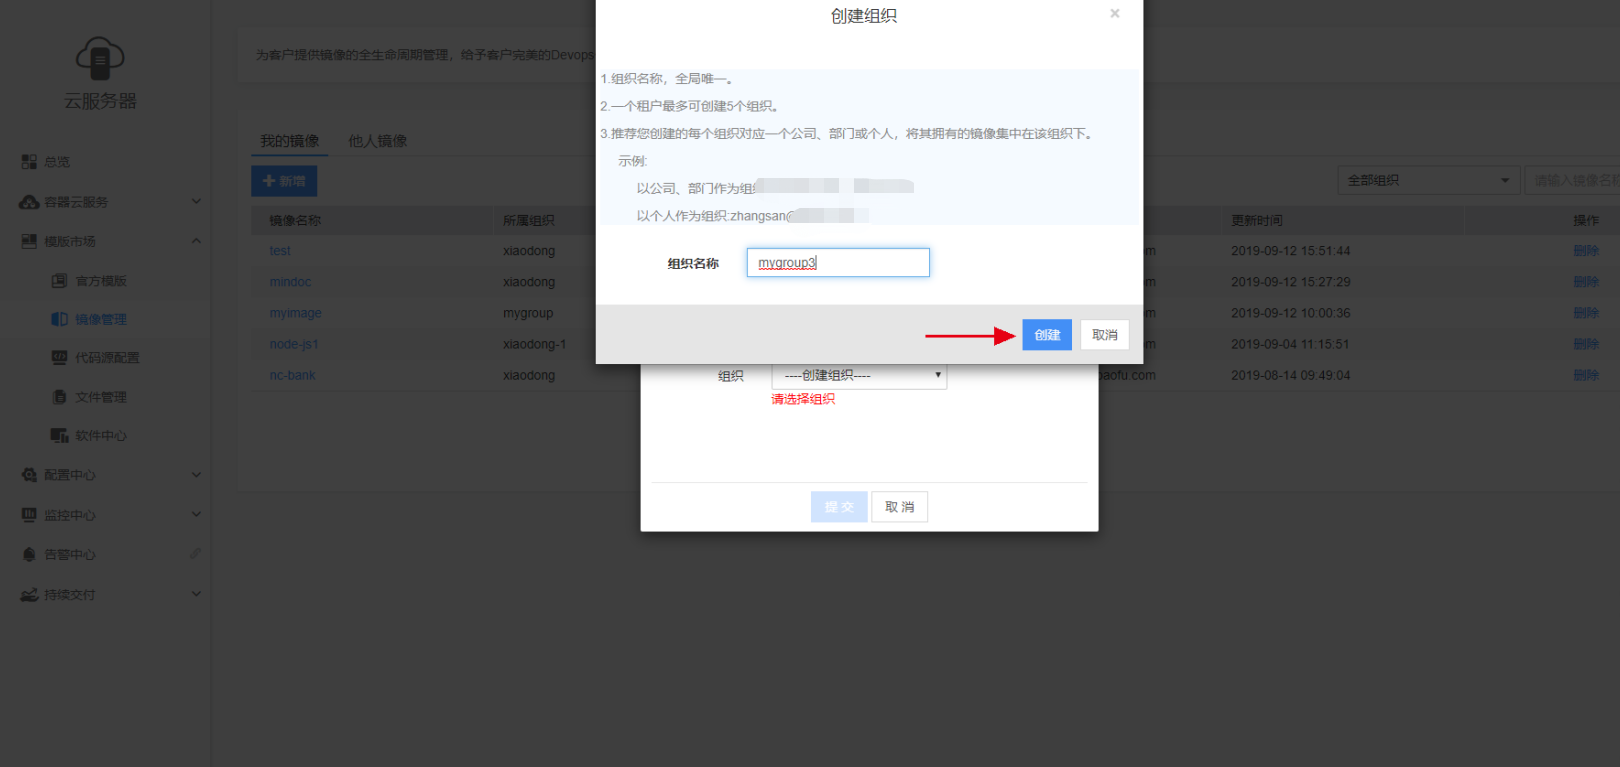The width and height of the screenshot is (1620, 767).
Task: Open 官方模版 in the sidebar
Action: tap(101, 281)
